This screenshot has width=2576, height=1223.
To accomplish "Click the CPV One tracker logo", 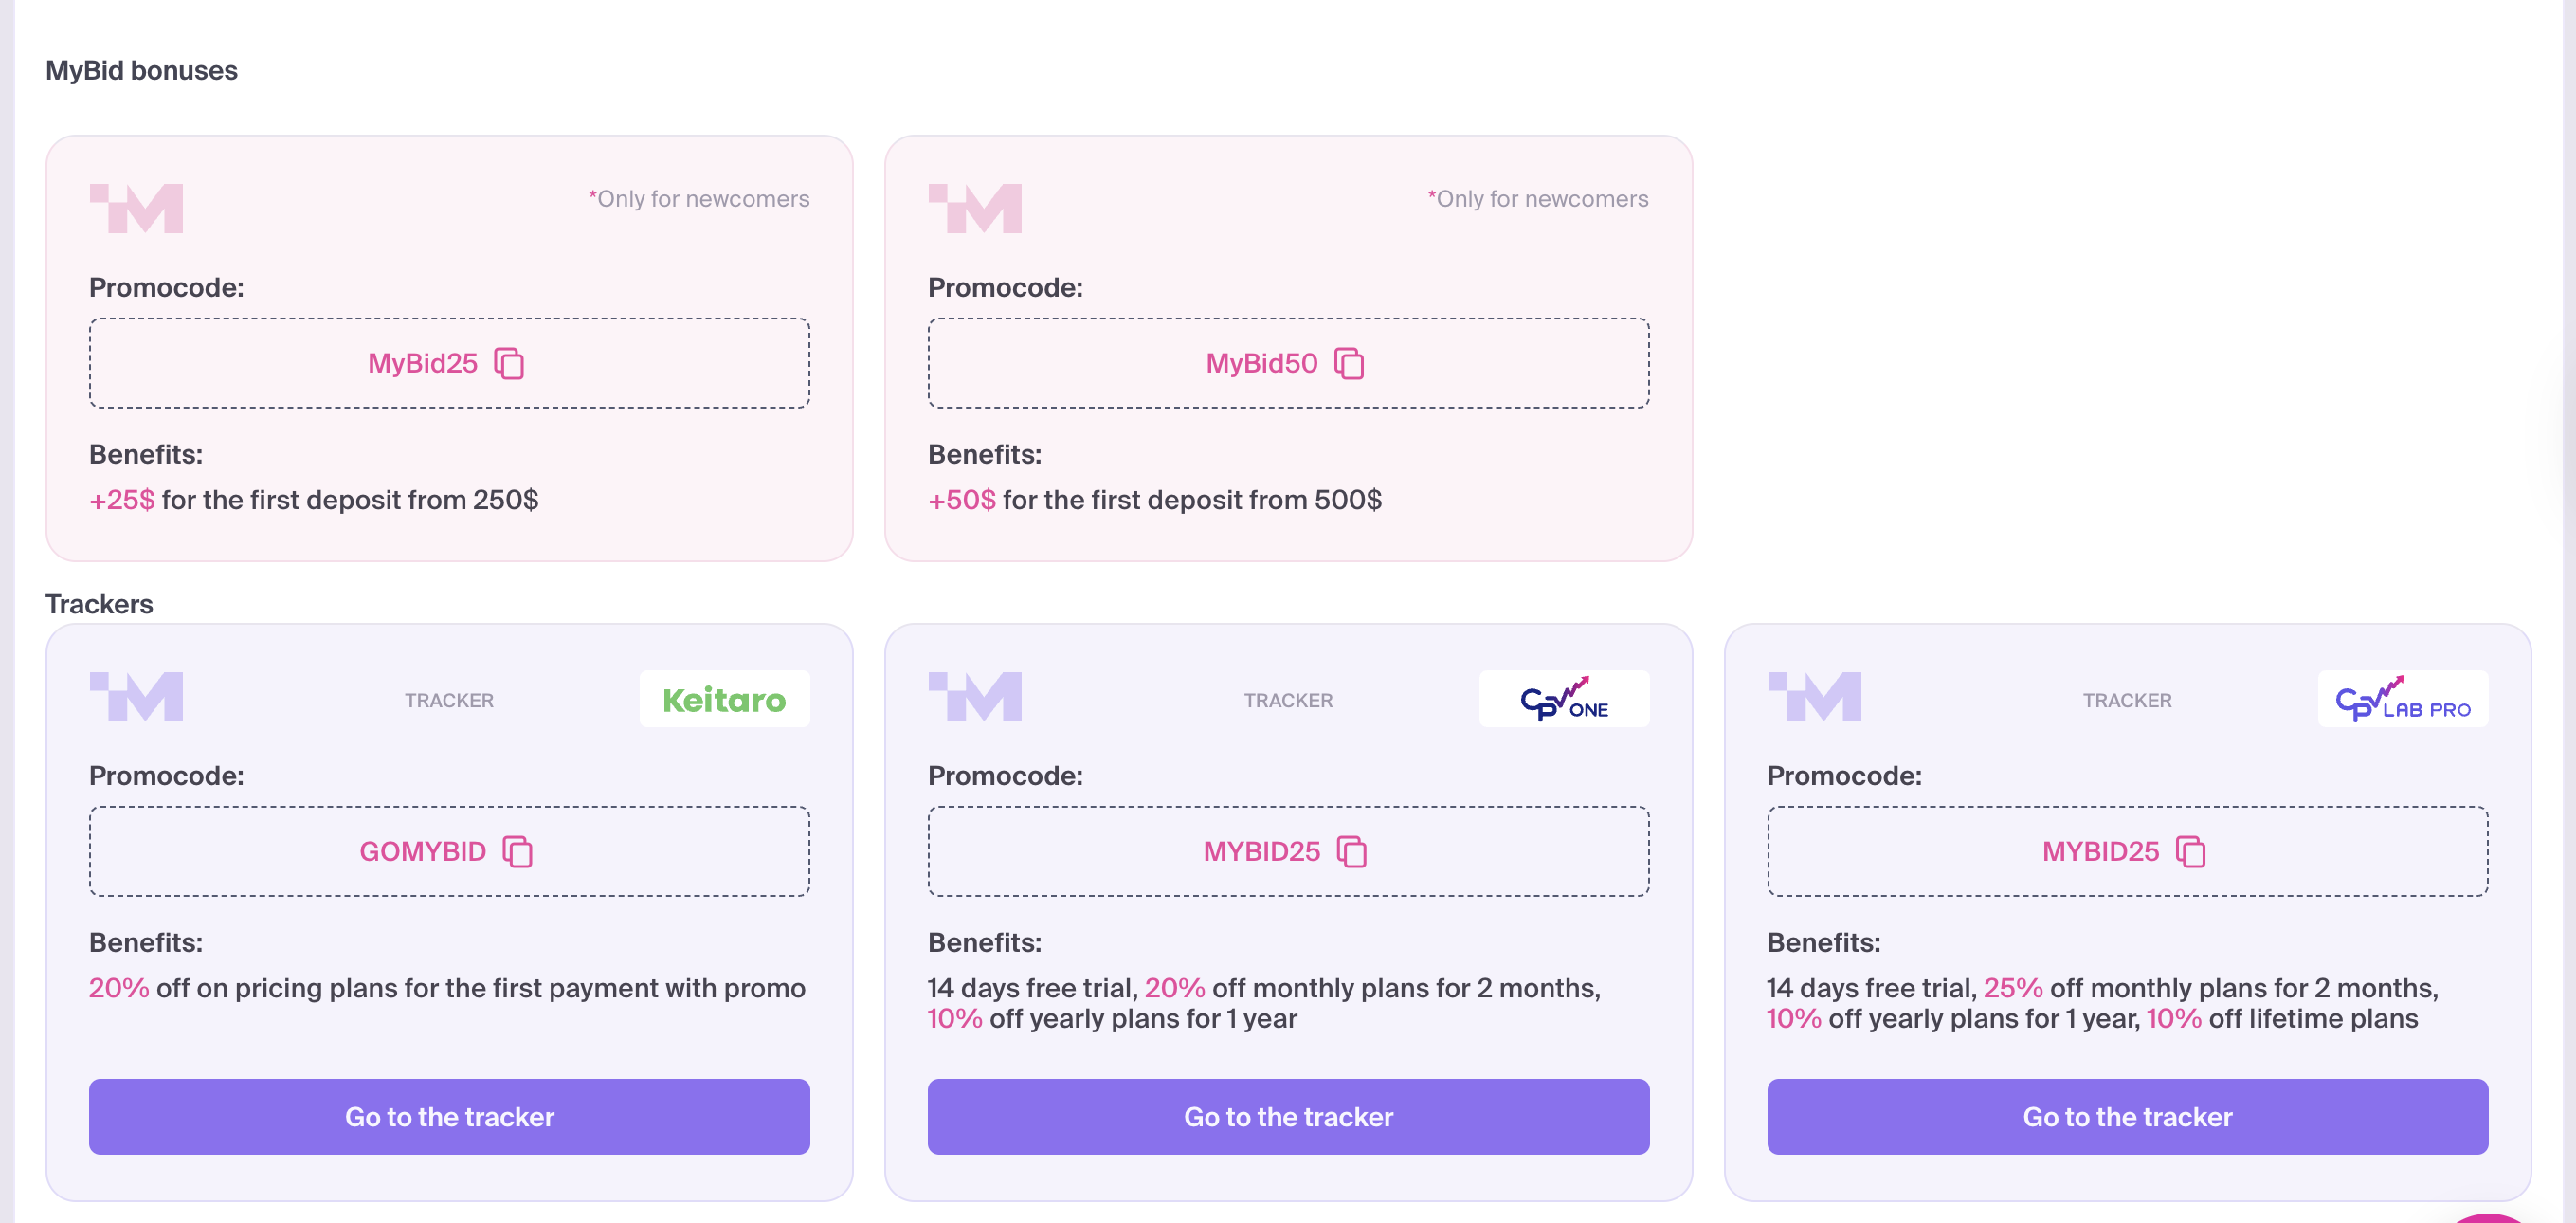I will coord(1564,699).
